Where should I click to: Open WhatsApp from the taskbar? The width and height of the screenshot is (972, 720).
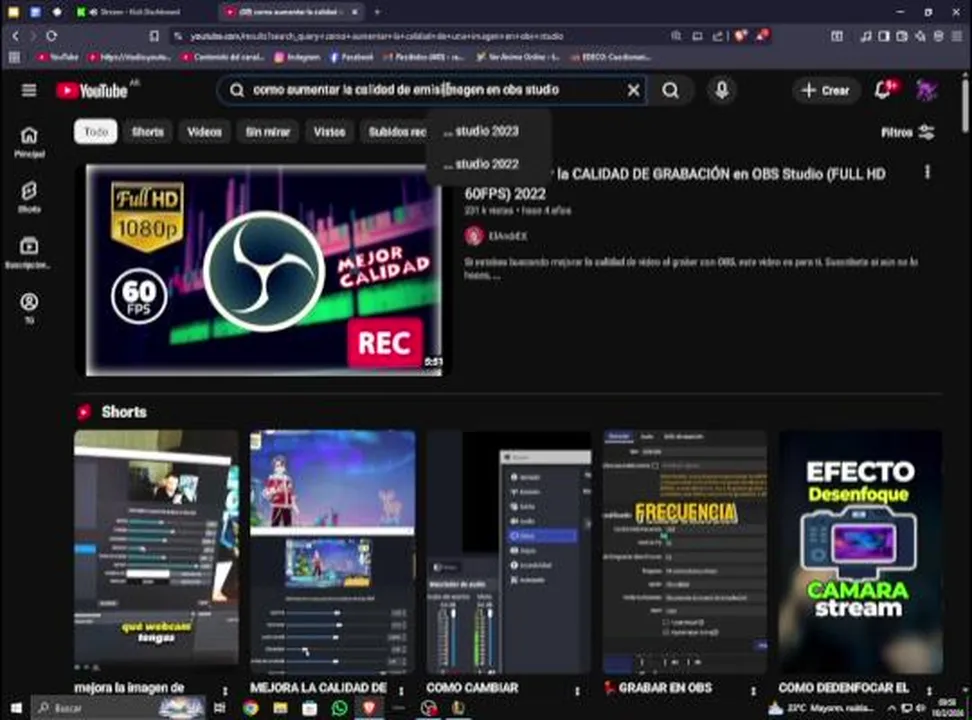click(340, 708)
